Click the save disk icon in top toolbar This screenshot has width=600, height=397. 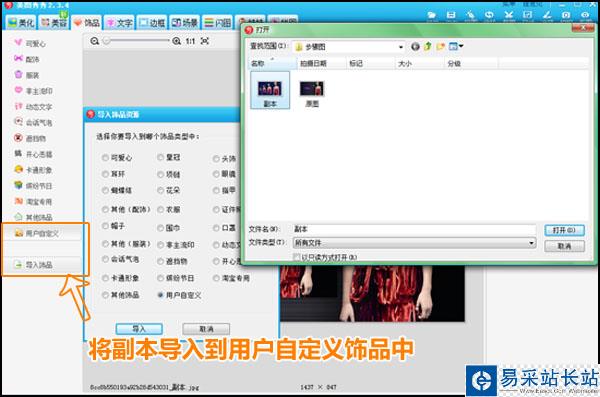pos(451,15)
